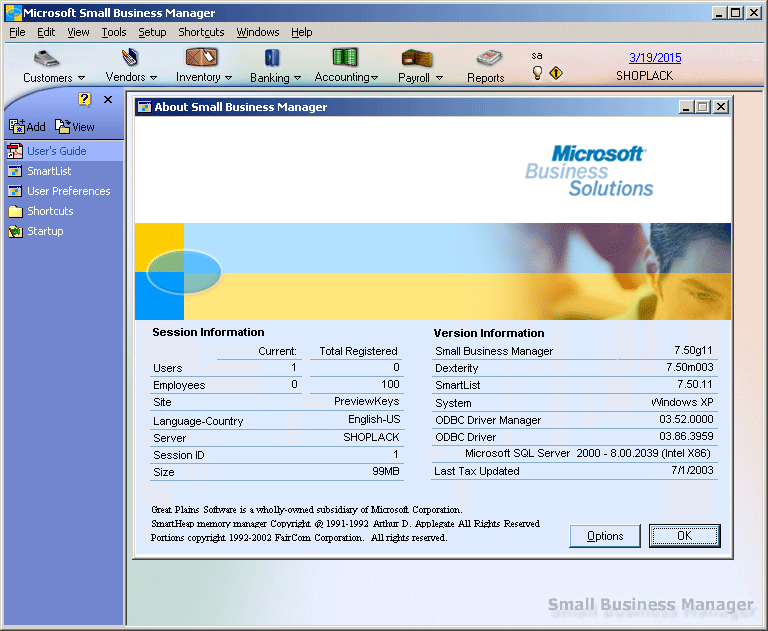Viewport: 768px width, 631px height.
Task: Click the main application title icon
Action: click(14, 13)
